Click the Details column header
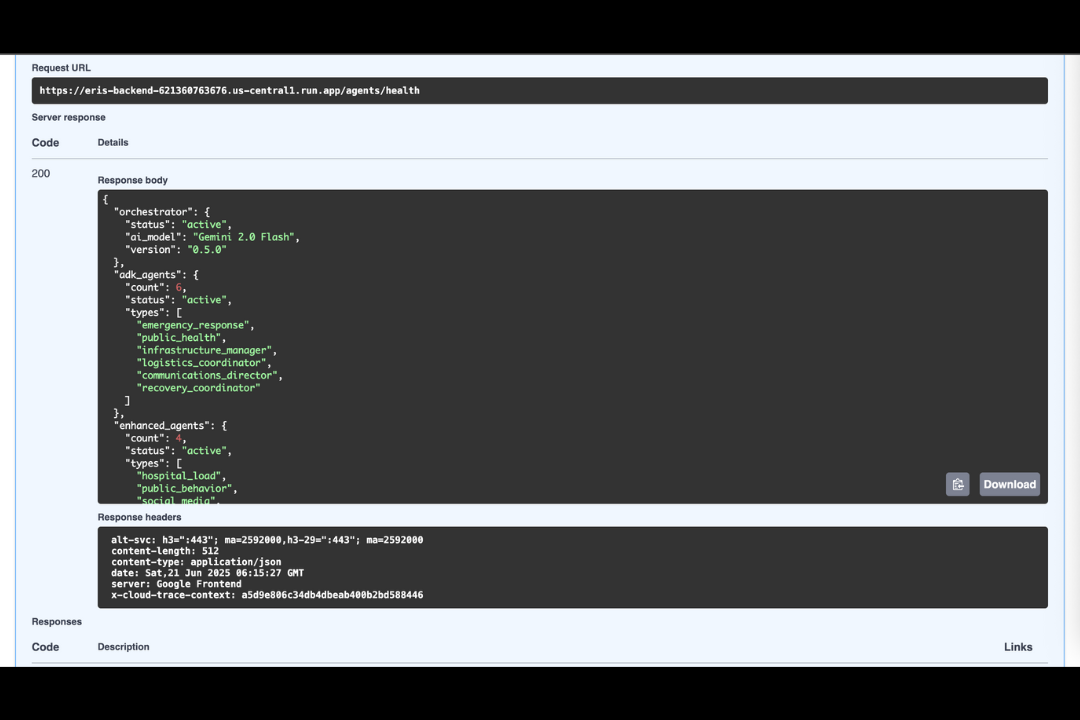 click(113, 143)
